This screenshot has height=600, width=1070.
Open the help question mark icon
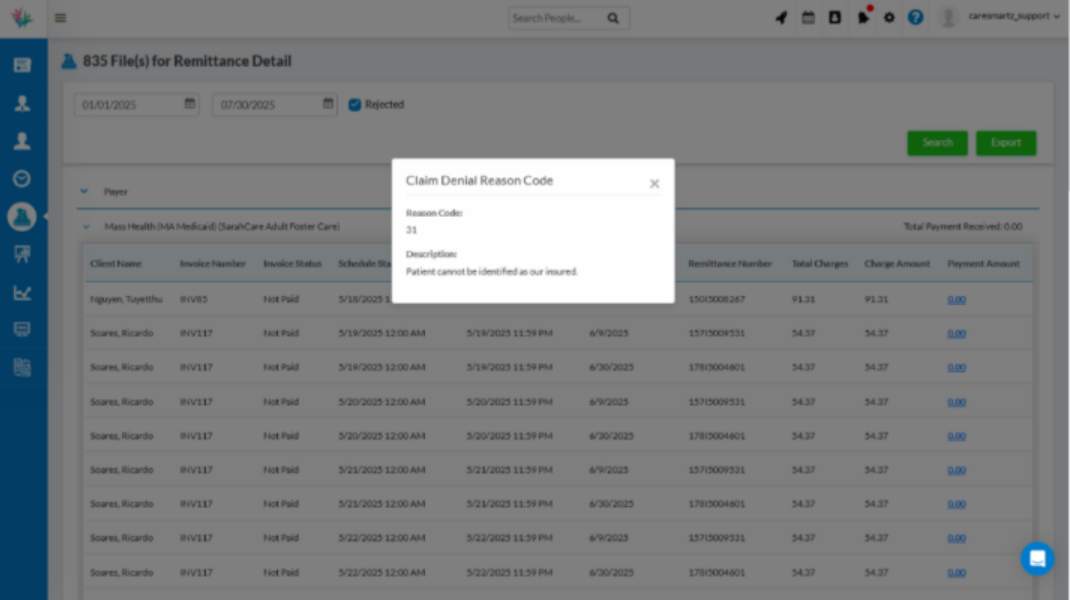pyautogui.click(x=915, y=17)
